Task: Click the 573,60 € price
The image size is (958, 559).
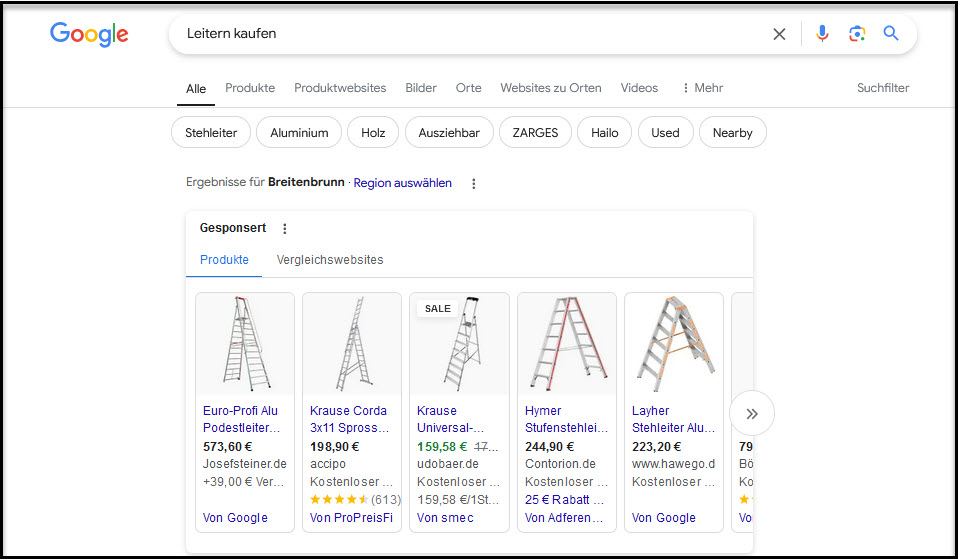Action: click(227, 447)
